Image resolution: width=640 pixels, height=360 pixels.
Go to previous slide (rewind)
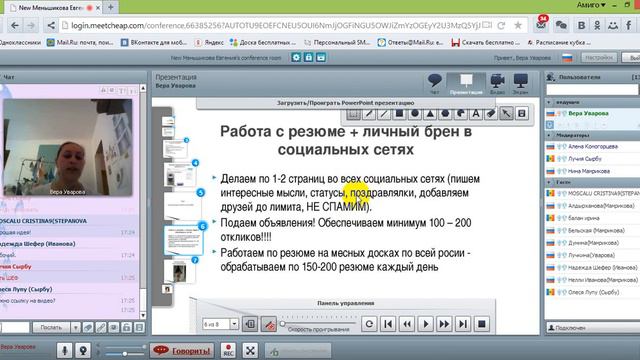click(x=407, y=324)
